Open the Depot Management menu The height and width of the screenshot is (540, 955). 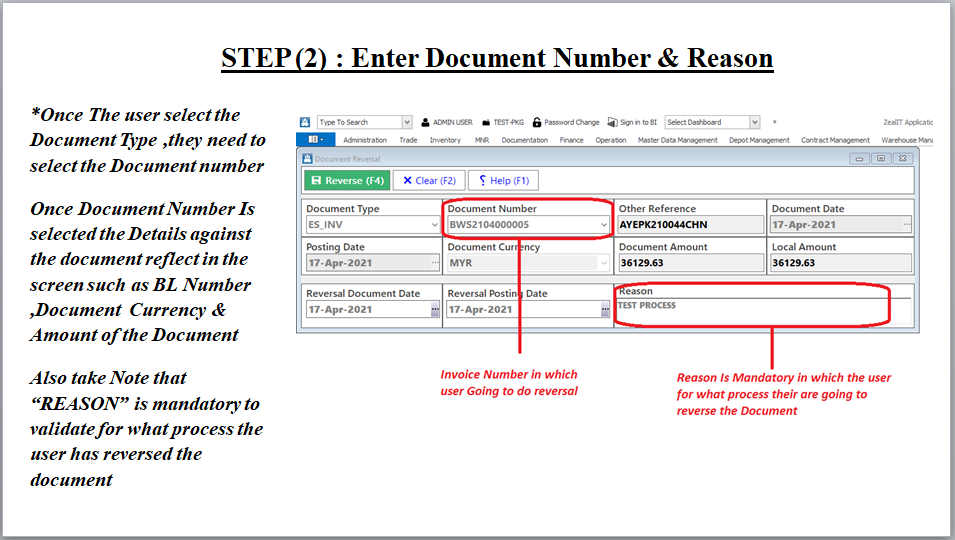(759, 140)
